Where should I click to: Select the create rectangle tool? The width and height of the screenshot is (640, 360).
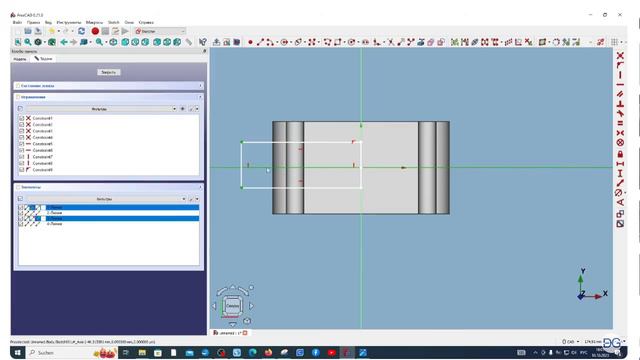tap(338, 42)
